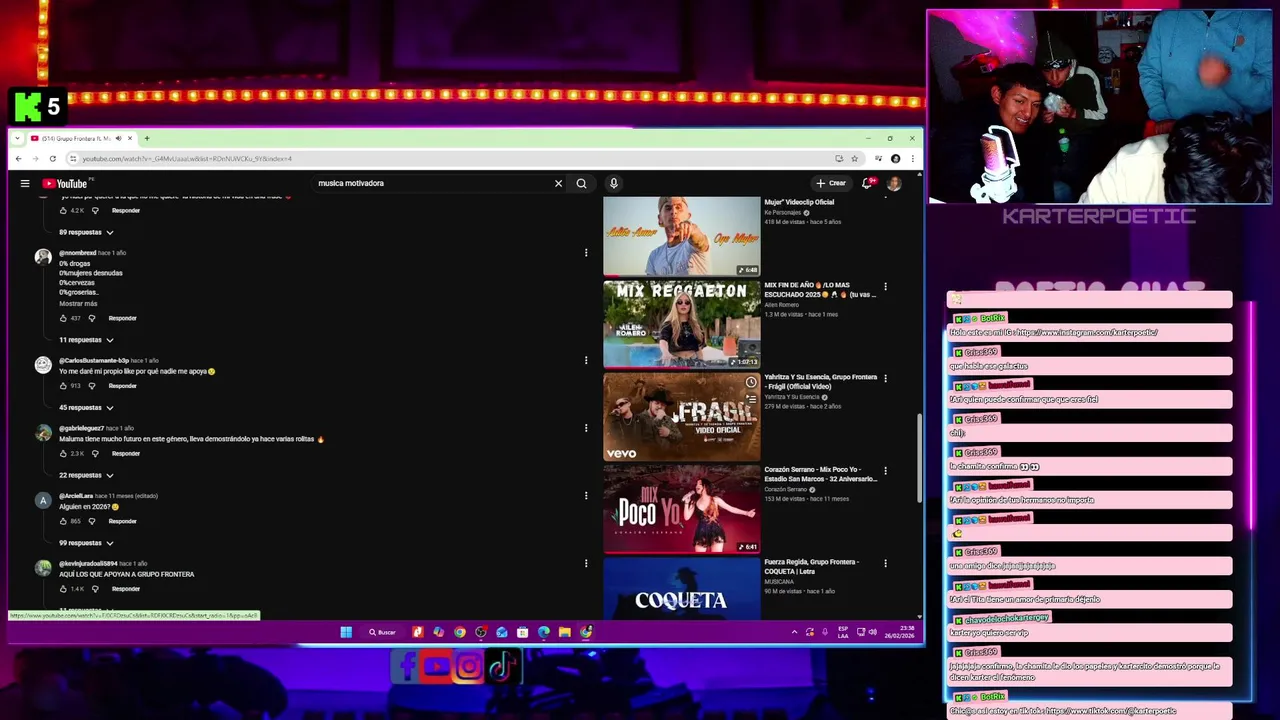The image size is (1280, 720).
Task: Mute the Grupo Frontera tab audio
Action: pos(118,138)
